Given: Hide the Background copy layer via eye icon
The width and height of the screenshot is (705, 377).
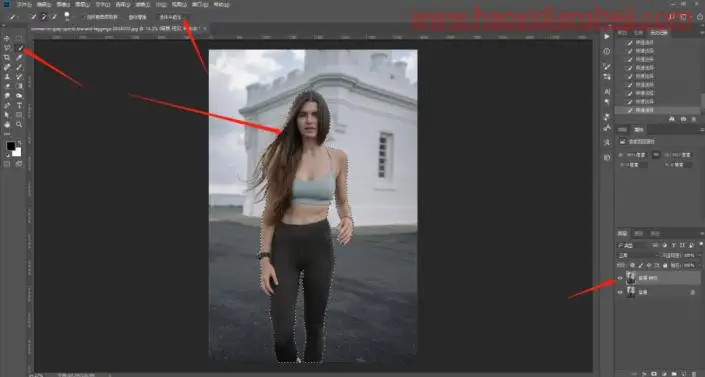Looking at the screenshot, I should pos(620,278).
